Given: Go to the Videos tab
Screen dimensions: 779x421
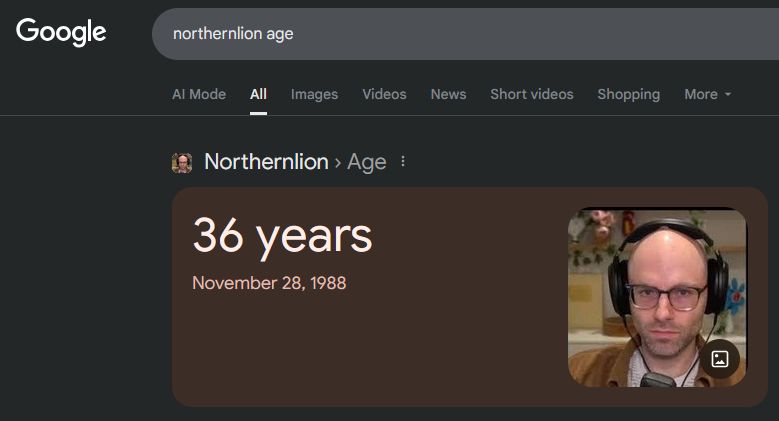Looking at the screenshot, I should tap(384, 94).
